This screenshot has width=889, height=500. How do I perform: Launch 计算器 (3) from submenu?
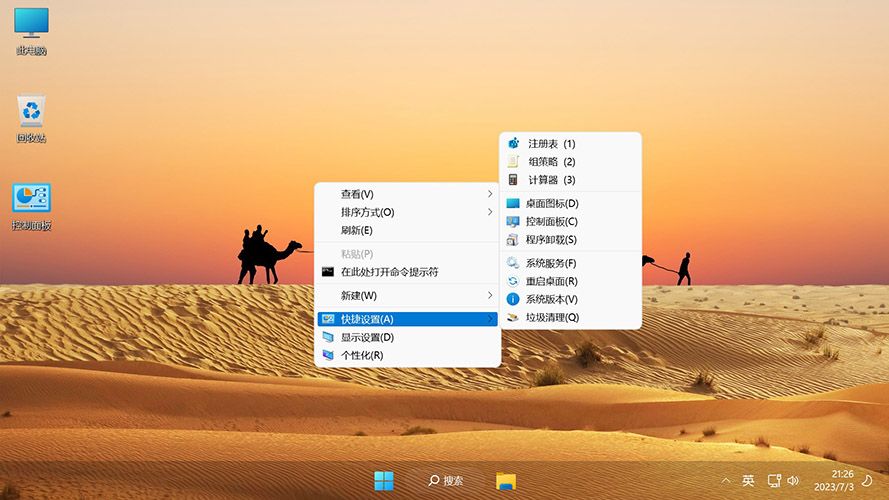(x=570, y=180)
